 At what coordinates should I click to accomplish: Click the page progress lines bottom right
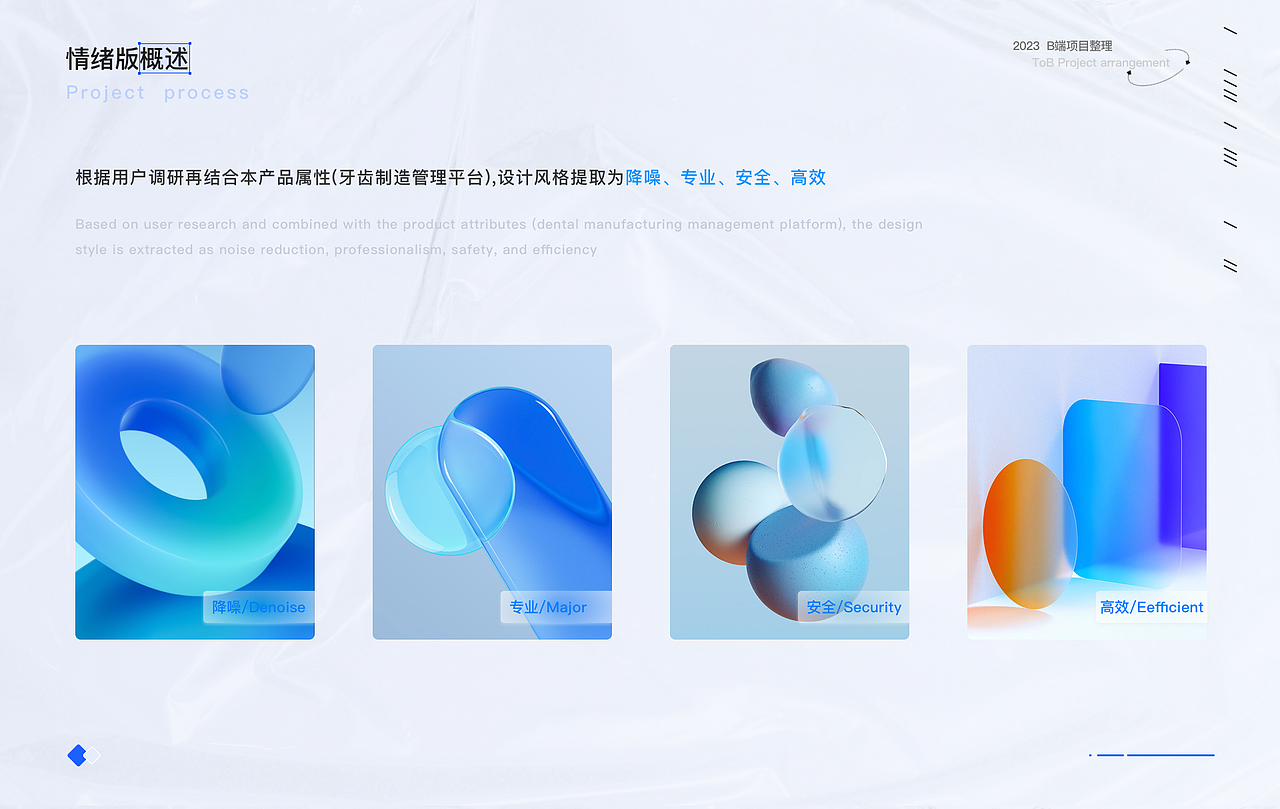click(x=1150, y=757)
